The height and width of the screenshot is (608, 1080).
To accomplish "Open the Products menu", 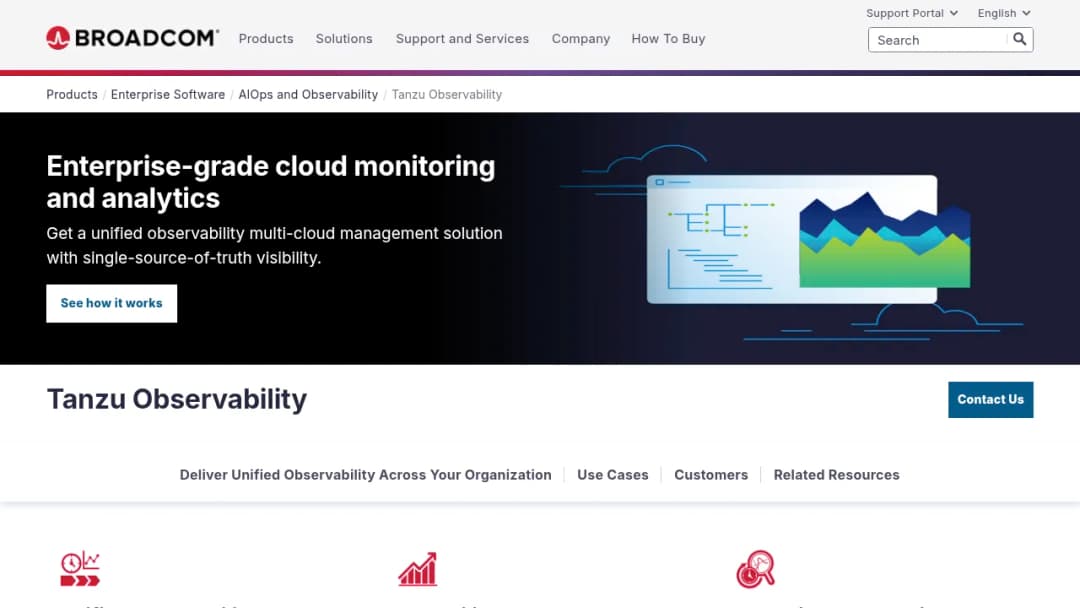I will click(x=266, y=39).
